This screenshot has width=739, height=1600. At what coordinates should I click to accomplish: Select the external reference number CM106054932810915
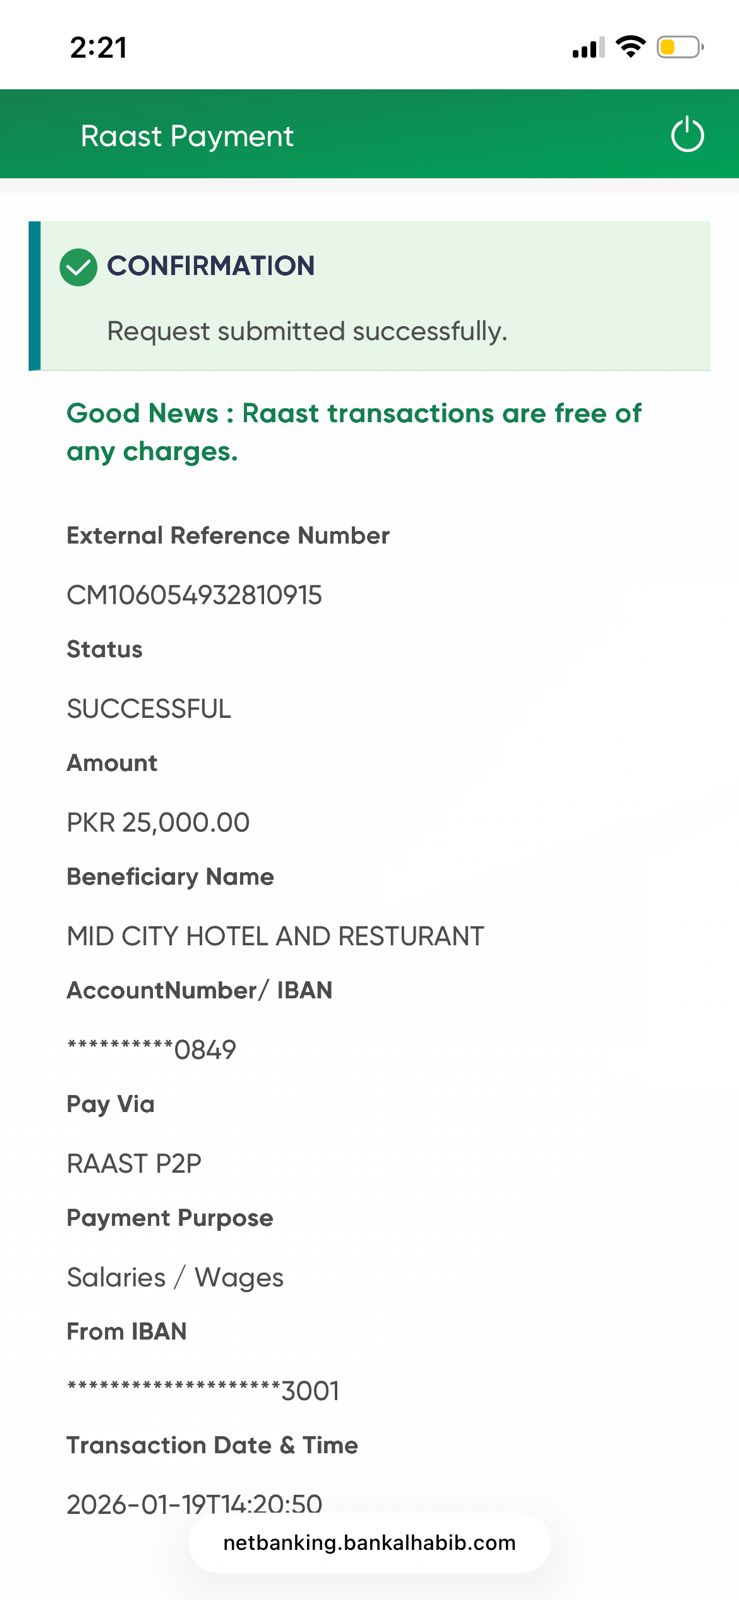[x=194, y=595]
